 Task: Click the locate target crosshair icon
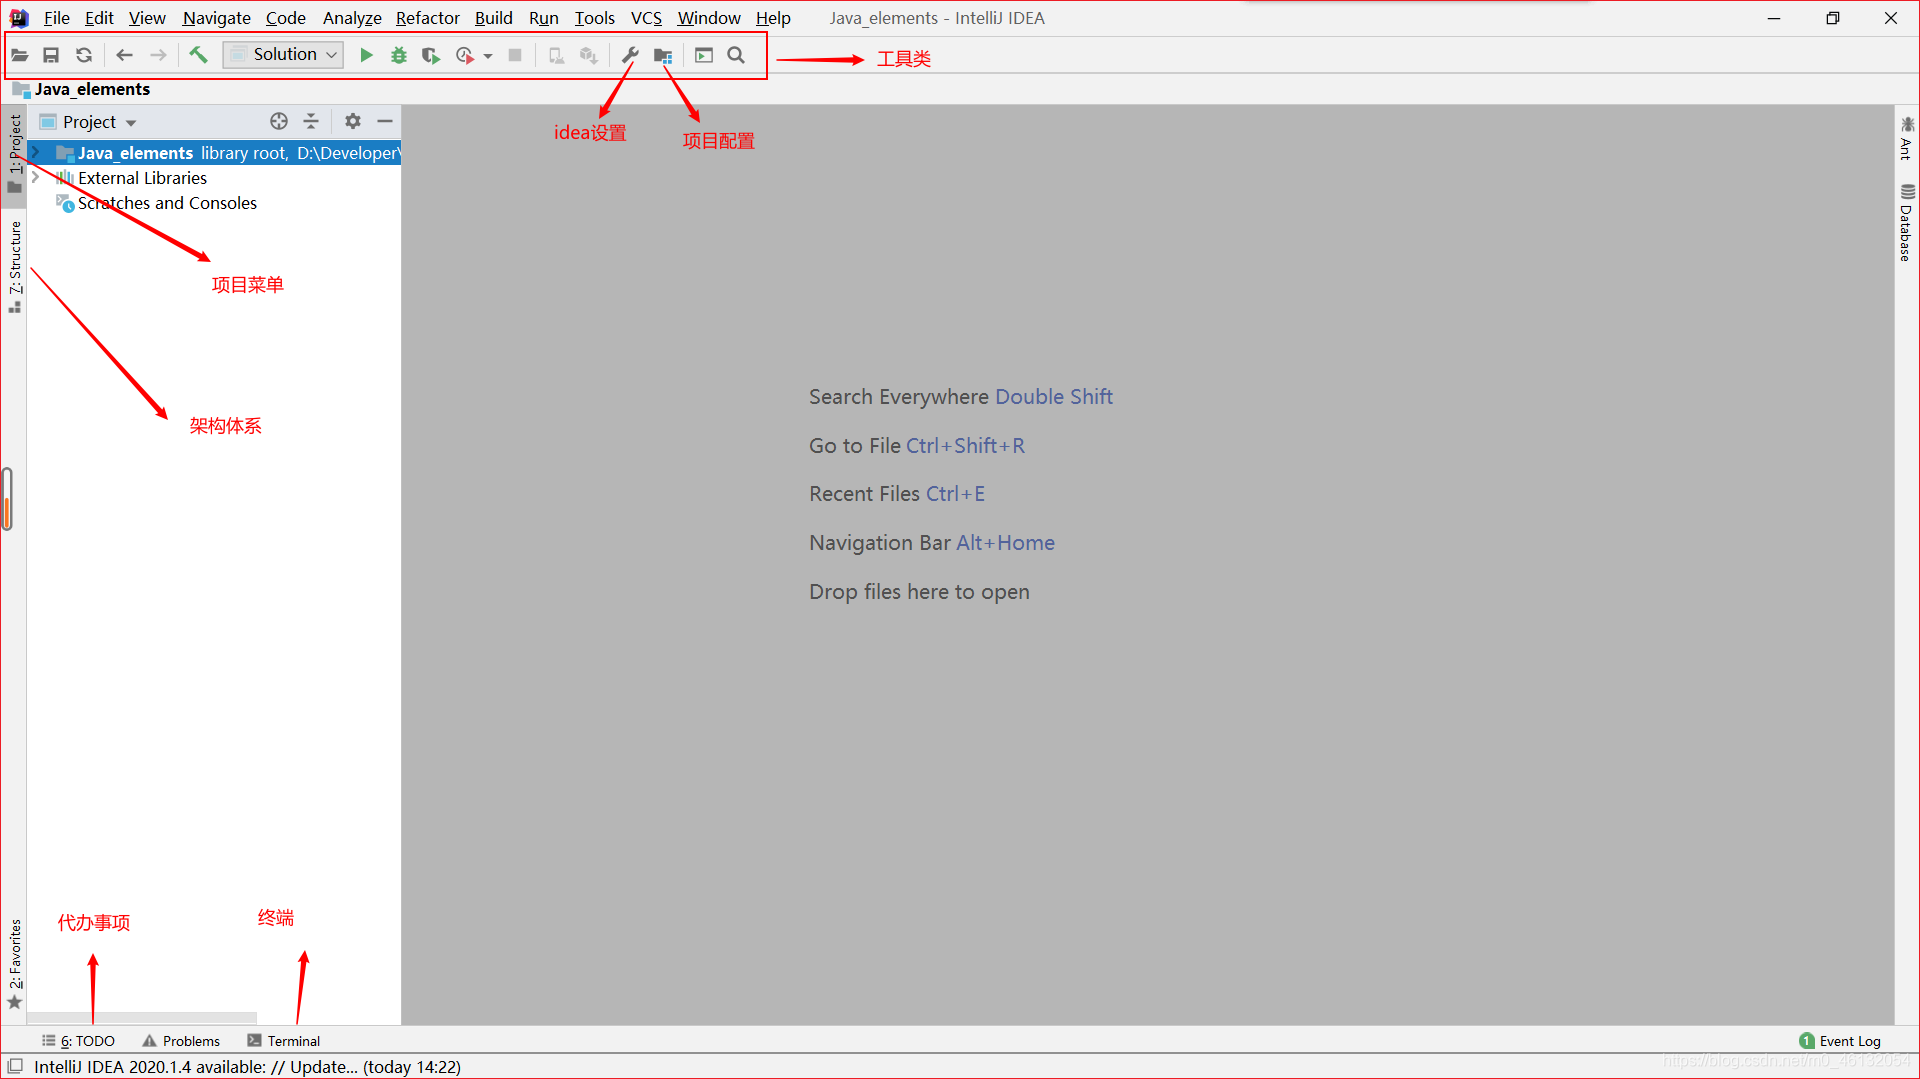(279, 121)
